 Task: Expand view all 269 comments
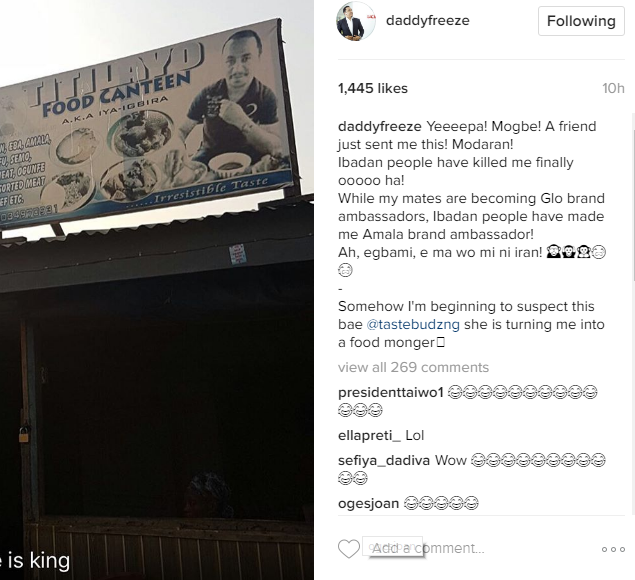tap(413, 367)
